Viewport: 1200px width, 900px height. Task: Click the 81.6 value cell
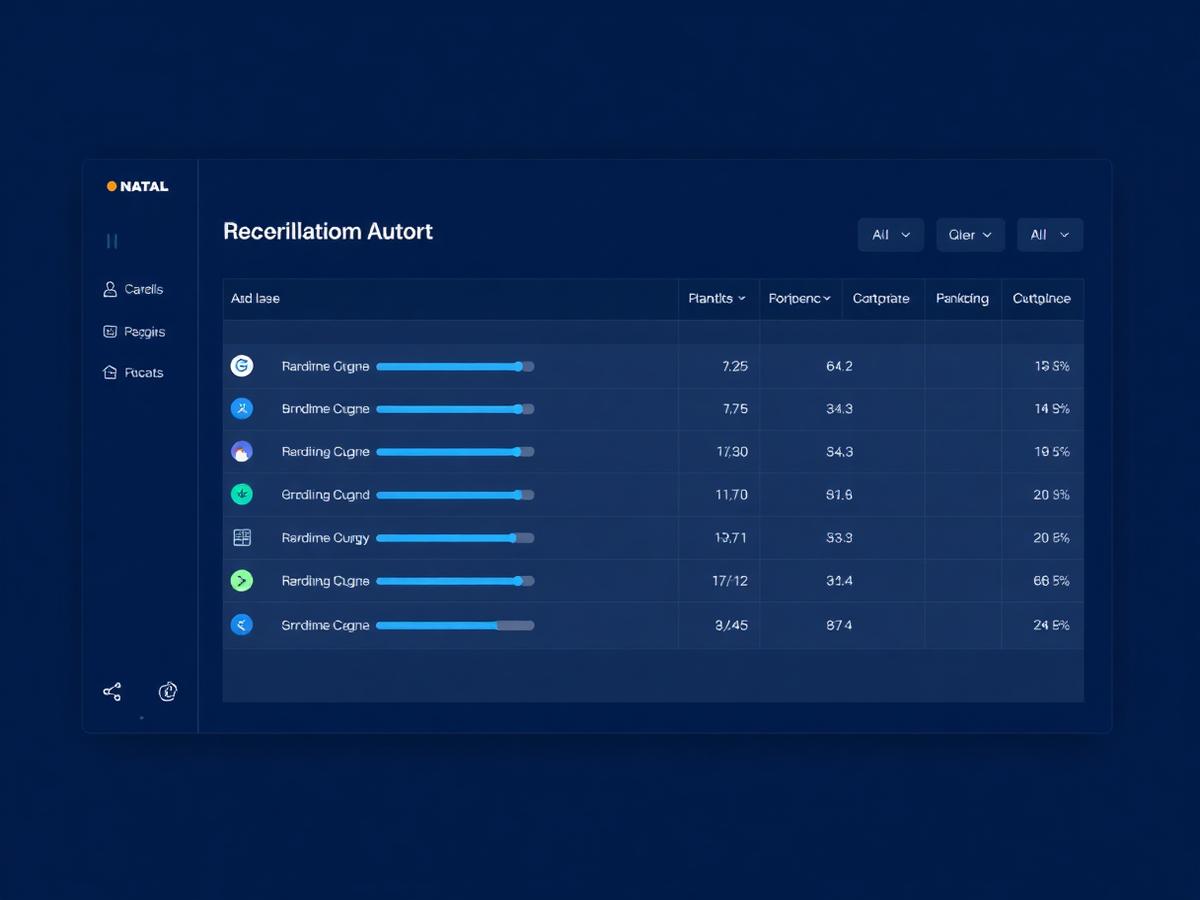point(839,495)
